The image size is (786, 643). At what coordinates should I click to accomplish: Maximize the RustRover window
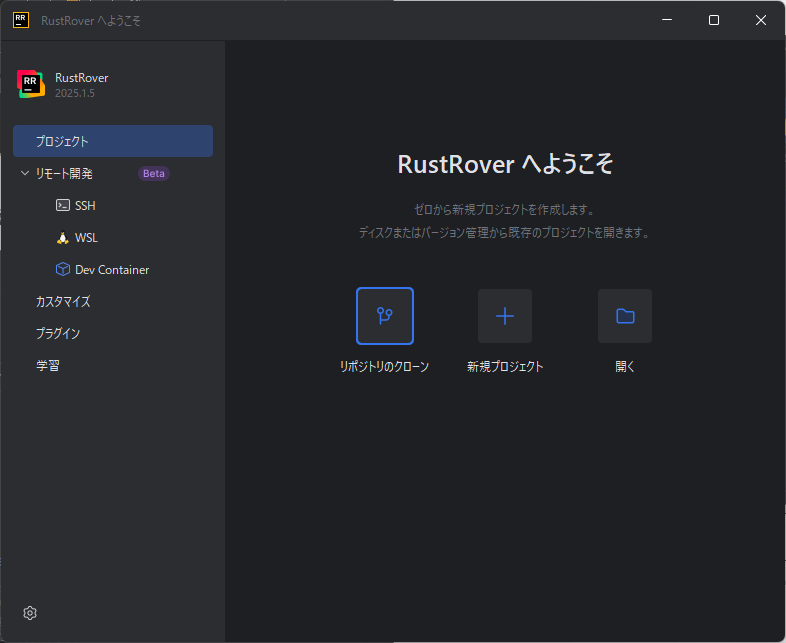[714, 20]
